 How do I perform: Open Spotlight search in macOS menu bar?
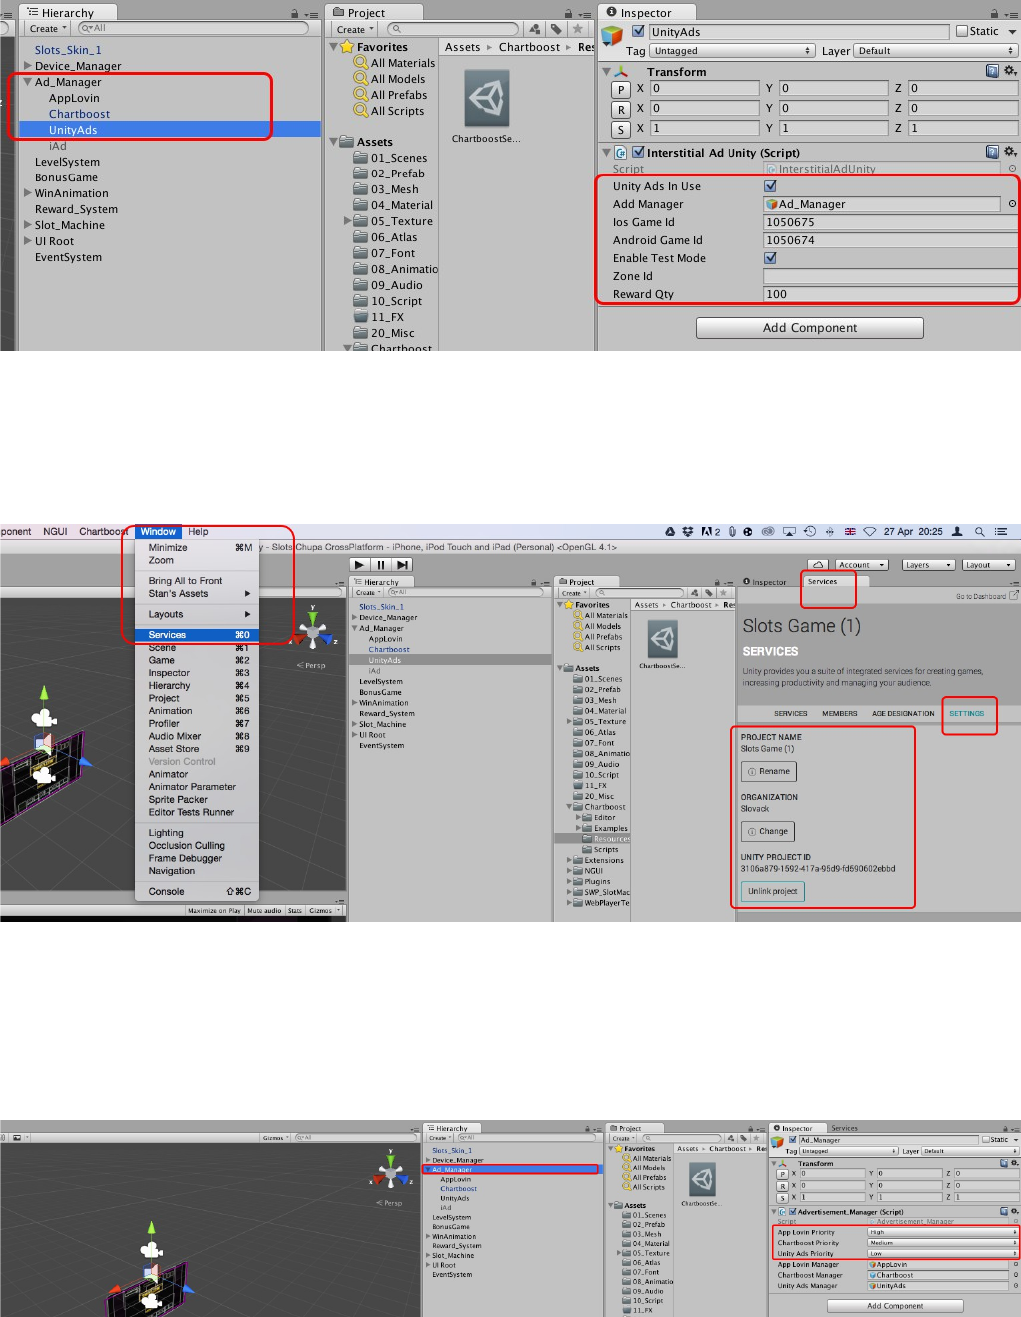pyautogui.click(x=980, y=532)
